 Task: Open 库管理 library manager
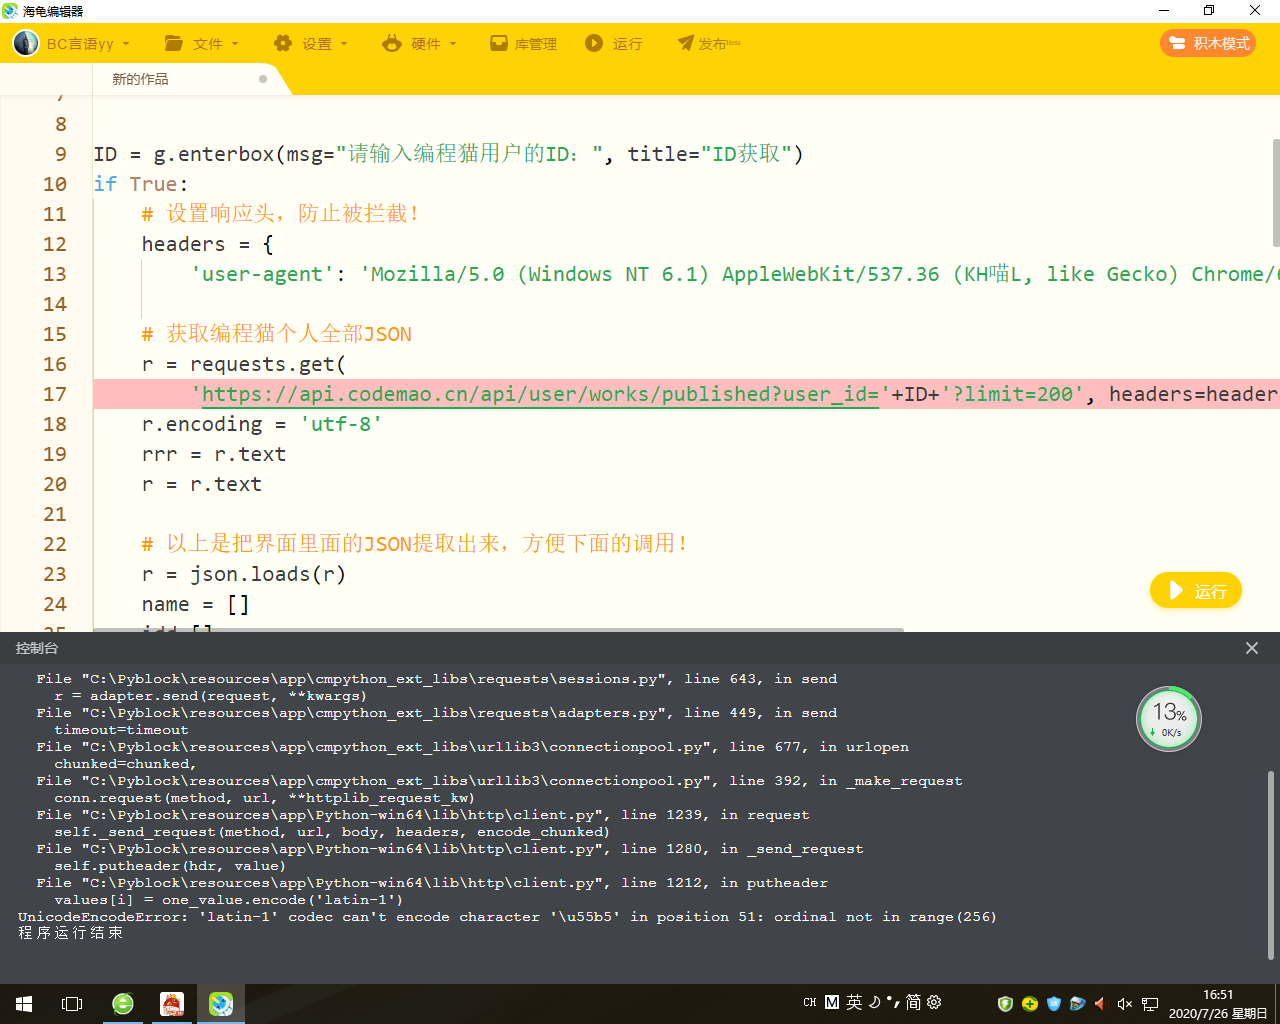point(523,44)
